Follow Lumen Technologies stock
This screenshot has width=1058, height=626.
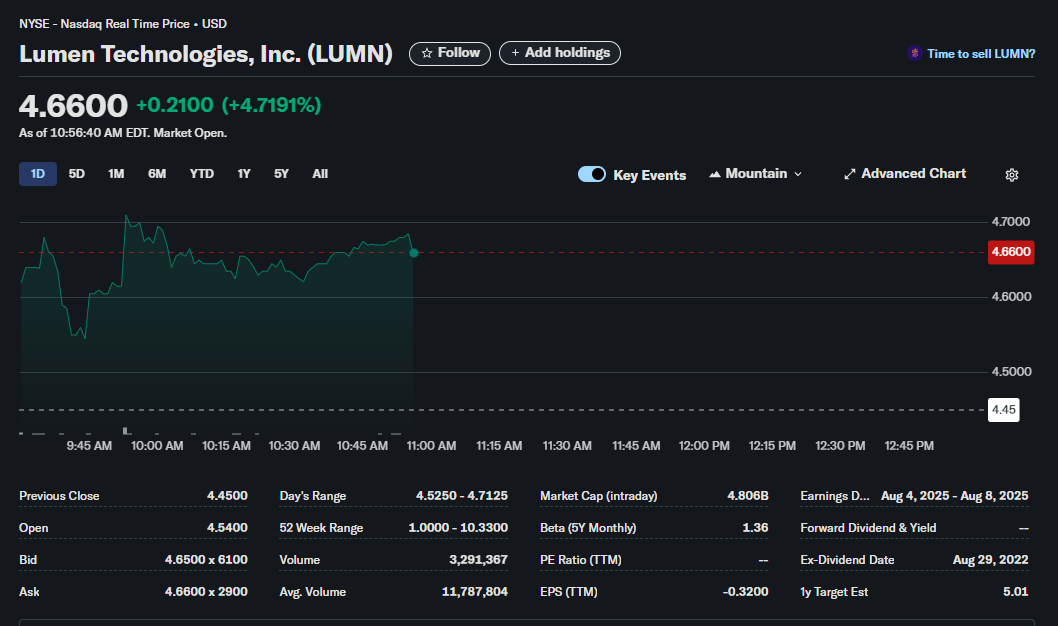point(450,53)
